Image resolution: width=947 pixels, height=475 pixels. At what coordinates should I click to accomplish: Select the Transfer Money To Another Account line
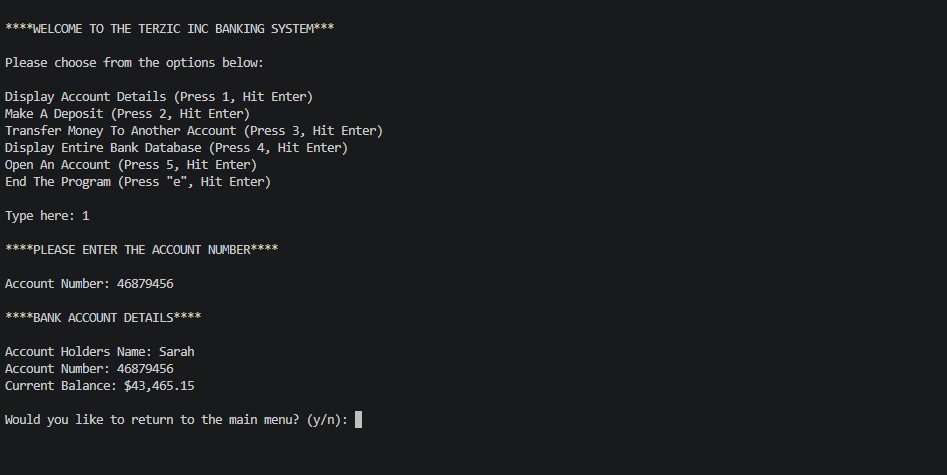click(x=193, y=131)
